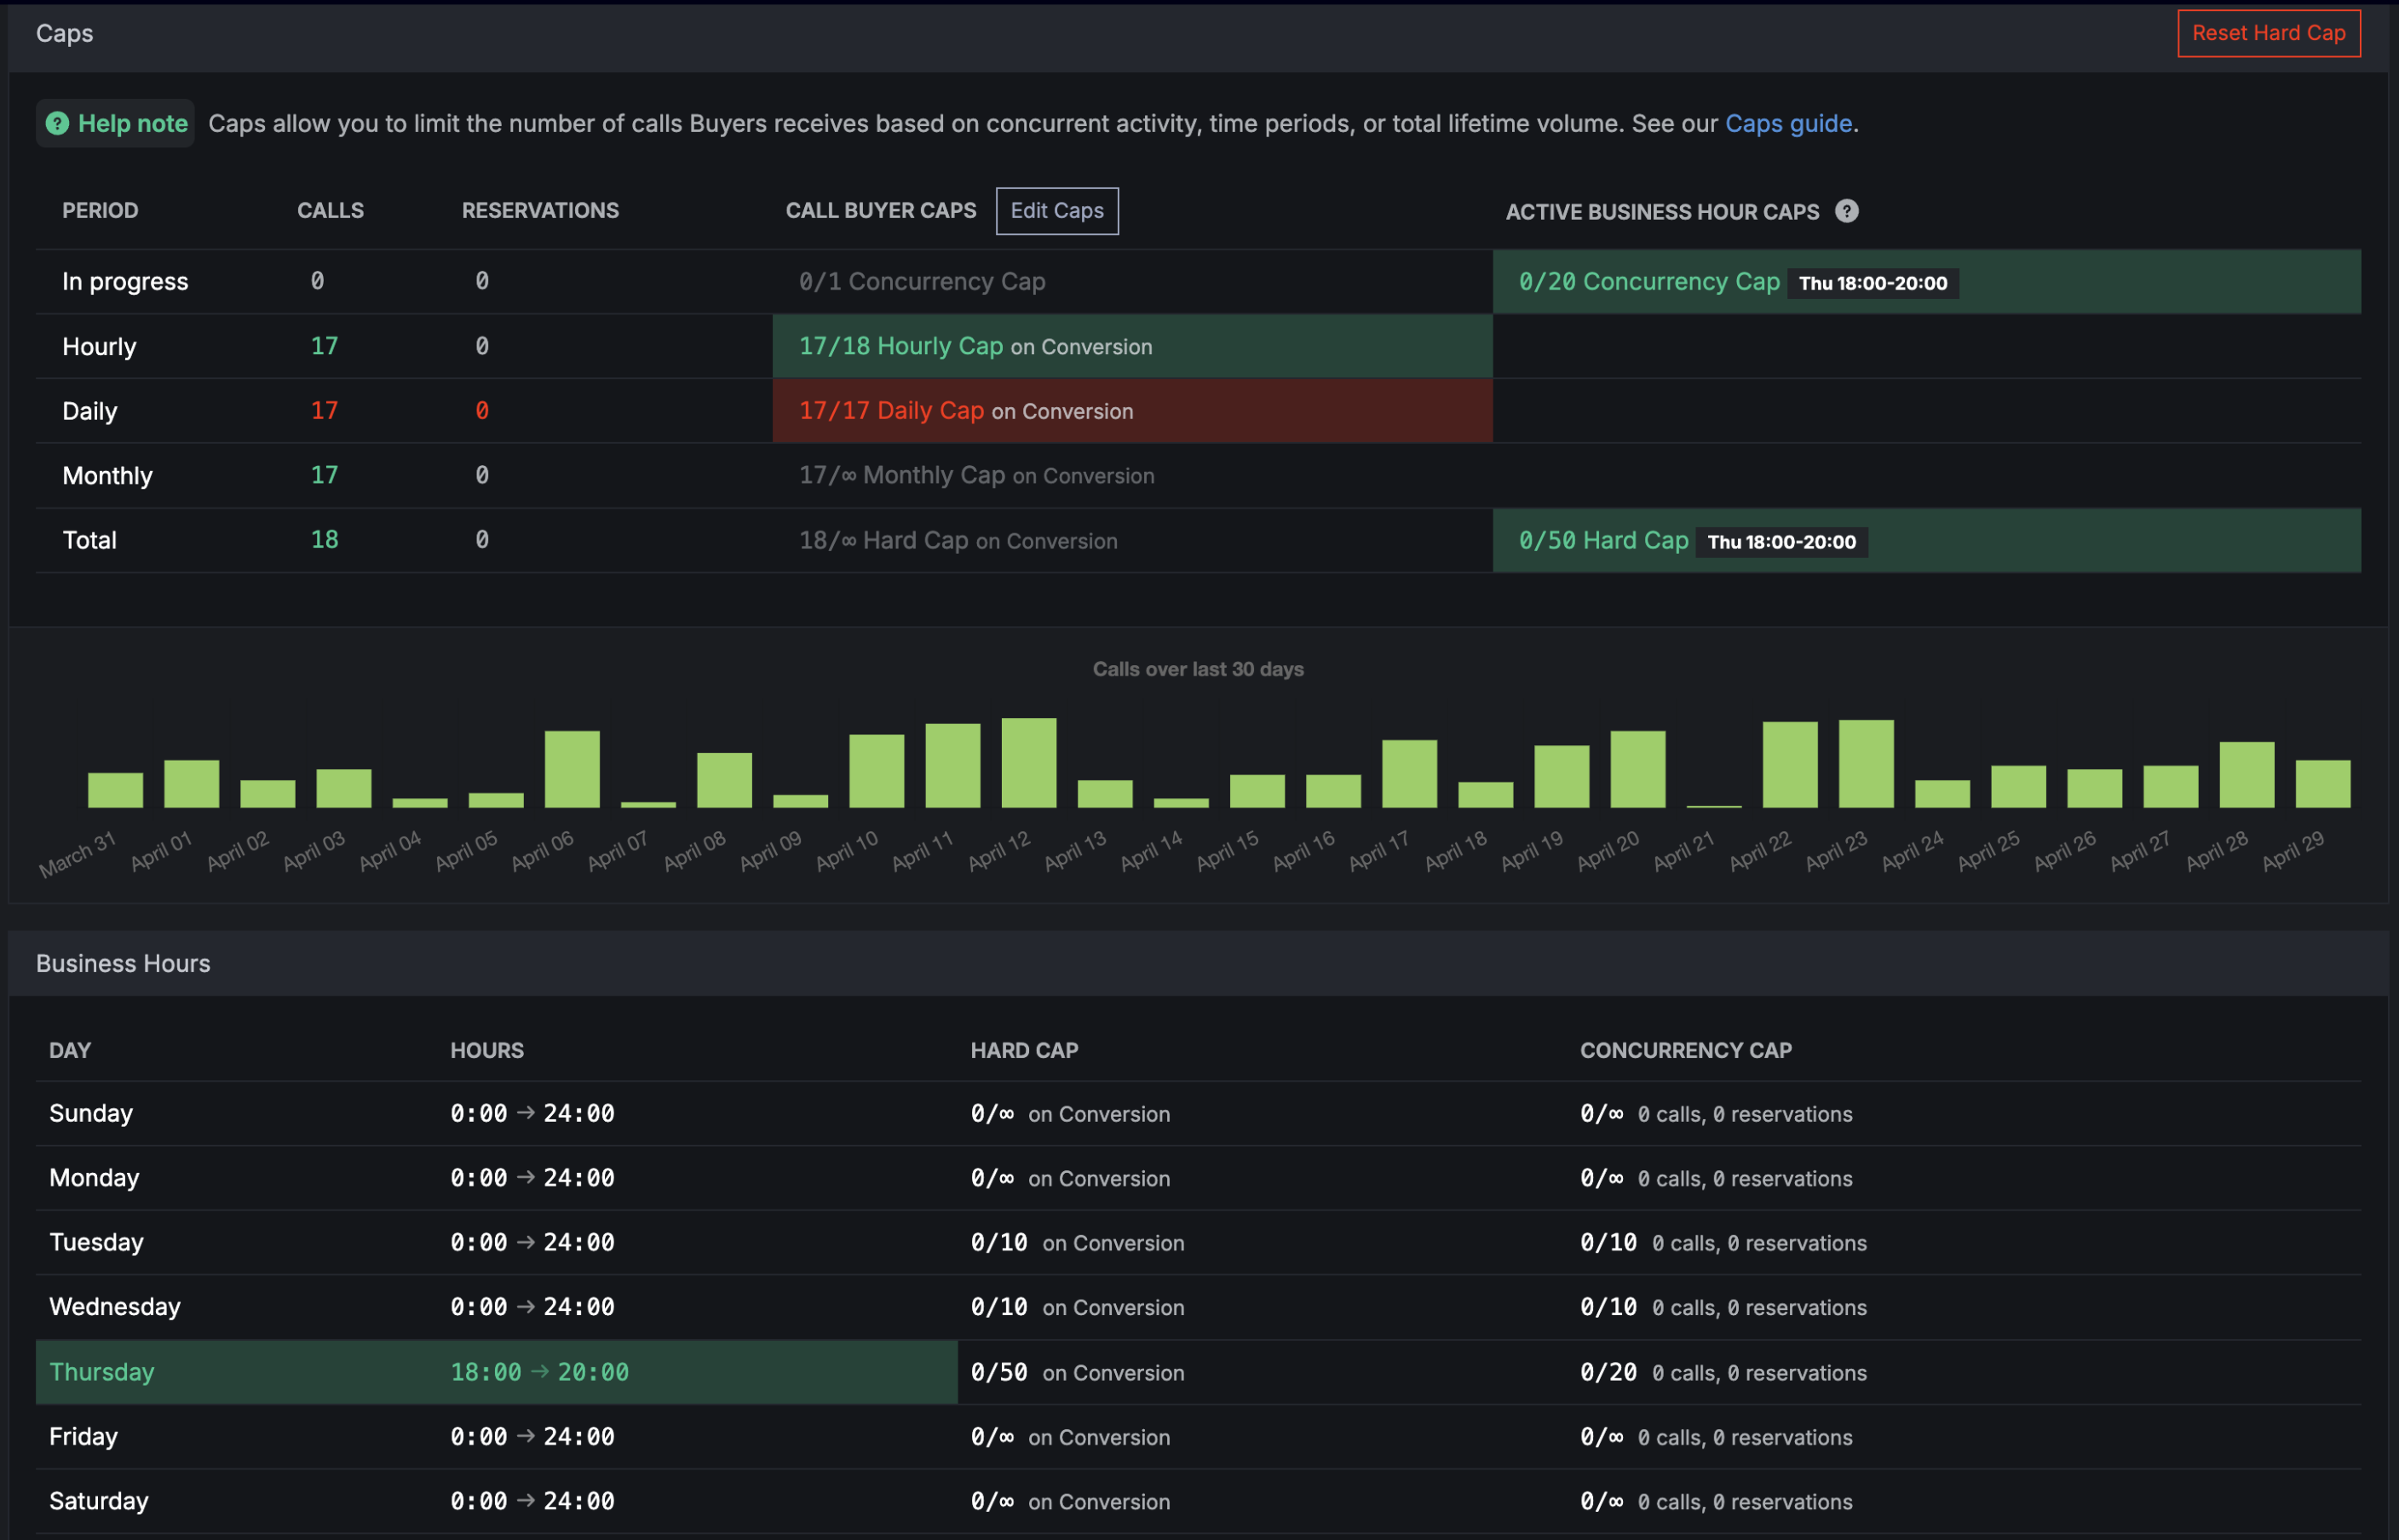The image size is (2399, 1540).
Task: Click the 0/20 Concurrency Cap business hour cell
Action: point(1926,282)
